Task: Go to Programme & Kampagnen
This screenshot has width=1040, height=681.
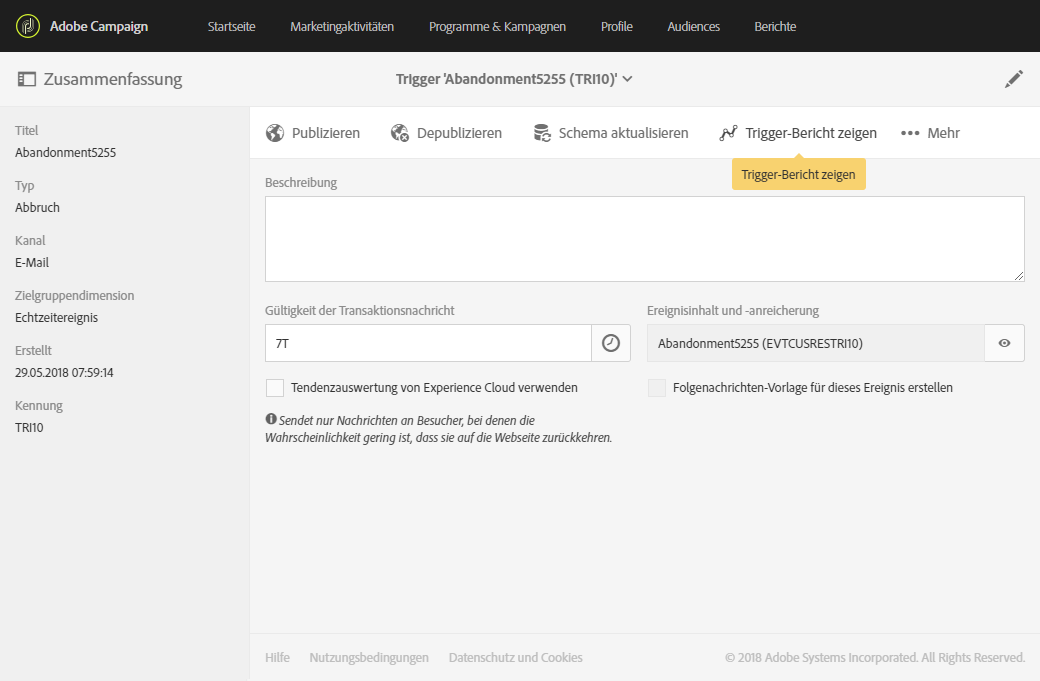Action: click(x=498, y=26)
